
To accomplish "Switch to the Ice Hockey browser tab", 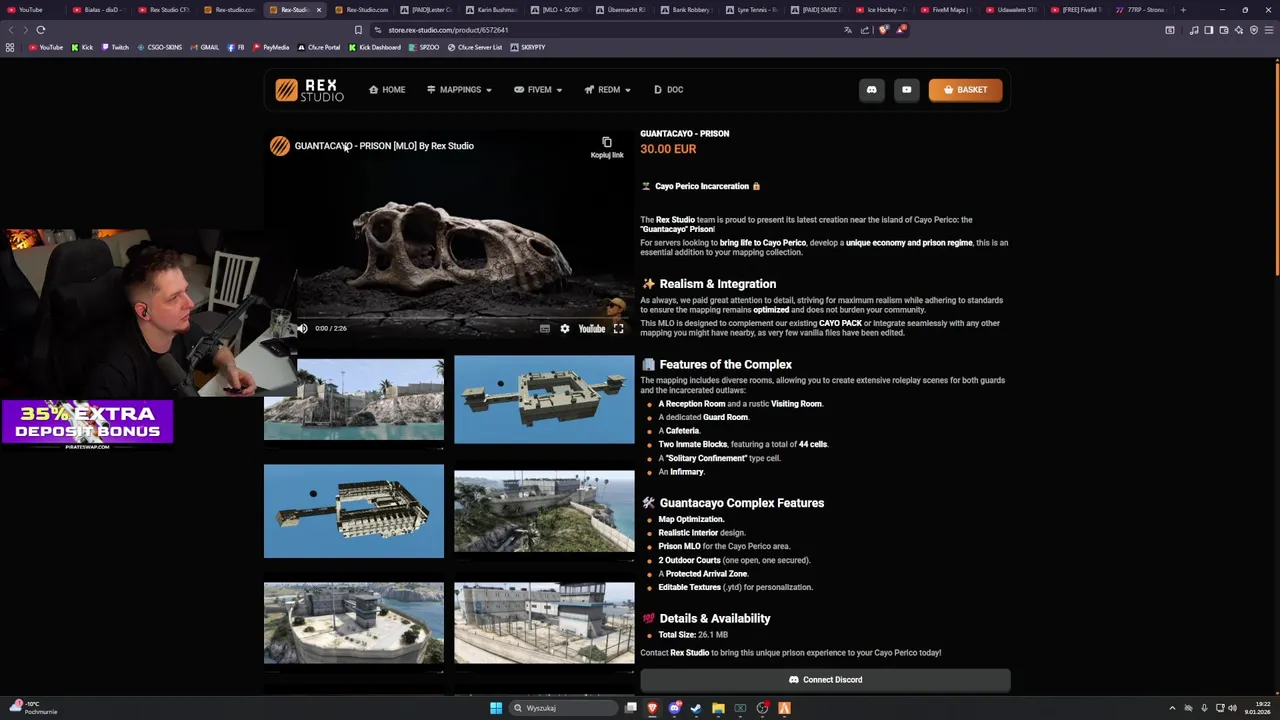I will coord(880,10).
